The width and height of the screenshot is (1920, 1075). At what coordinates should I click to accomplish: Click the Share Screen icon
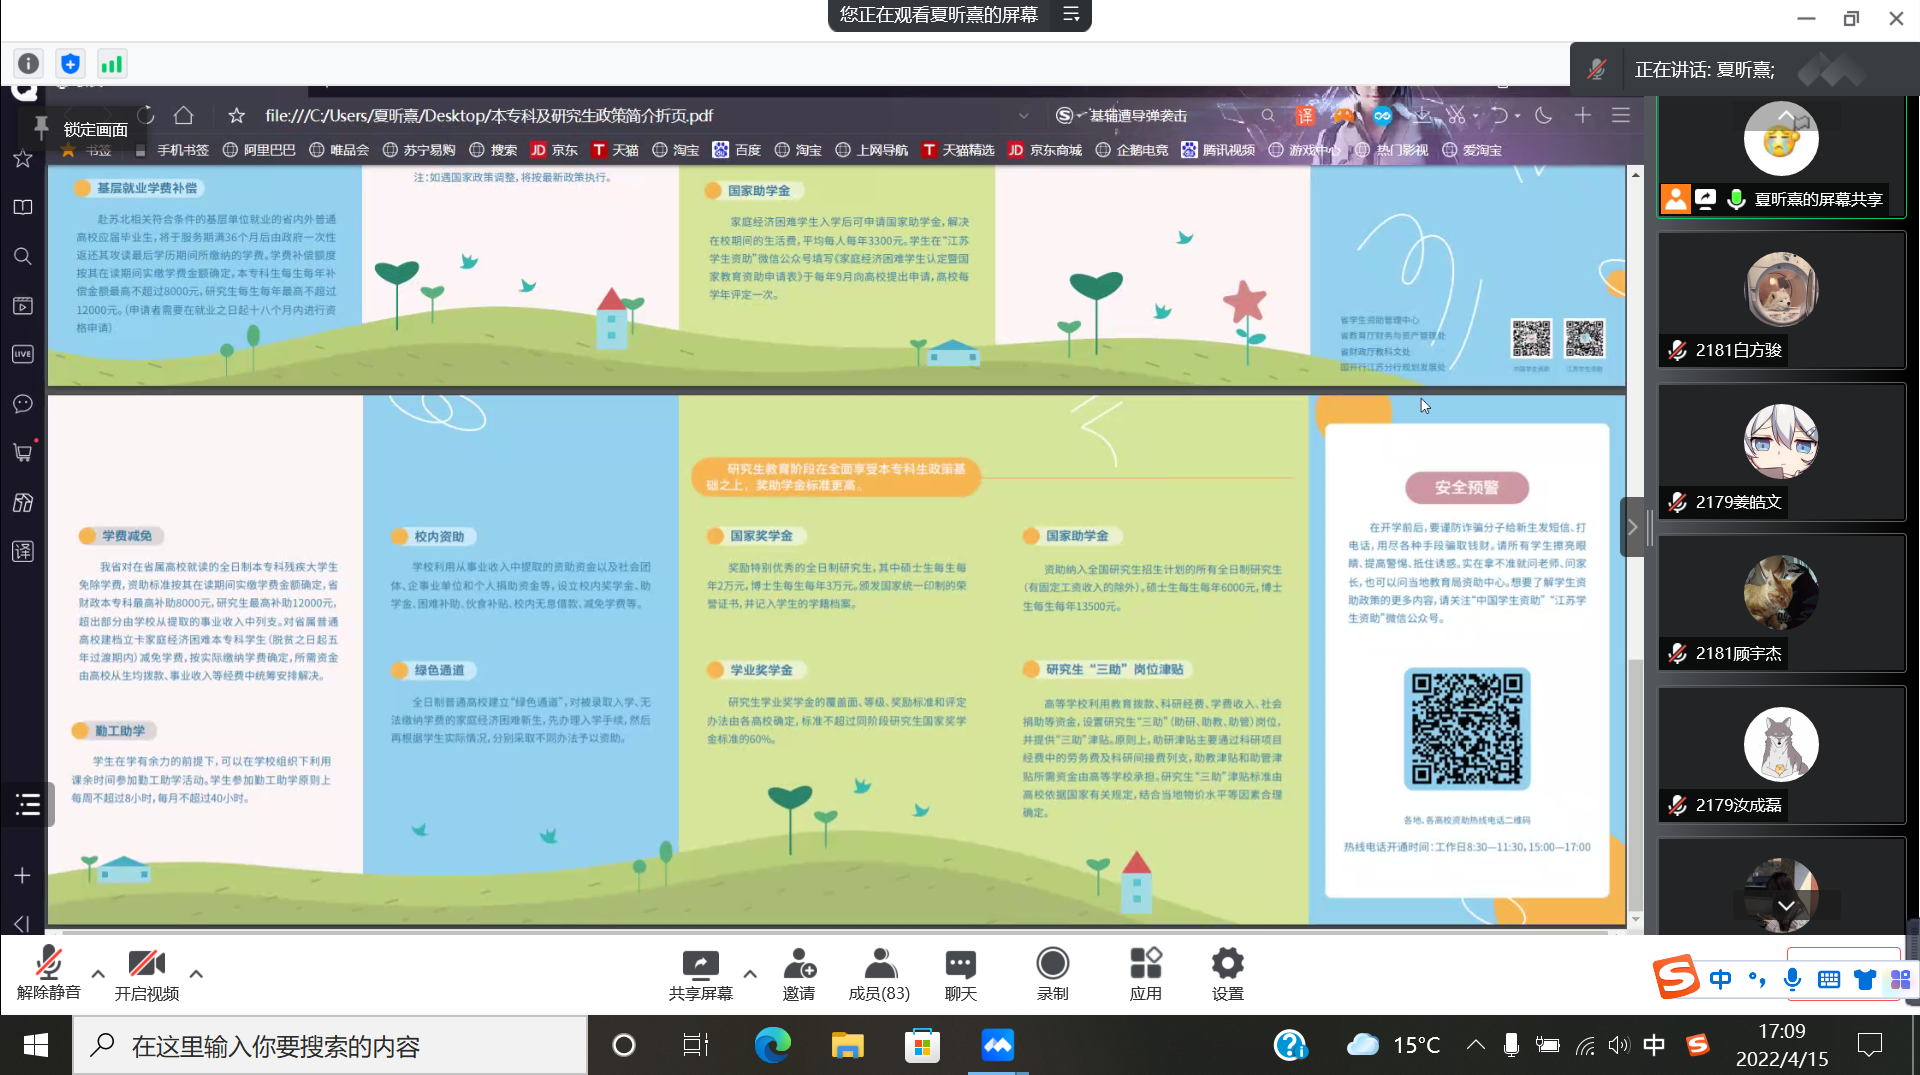[x=700, y=965]
